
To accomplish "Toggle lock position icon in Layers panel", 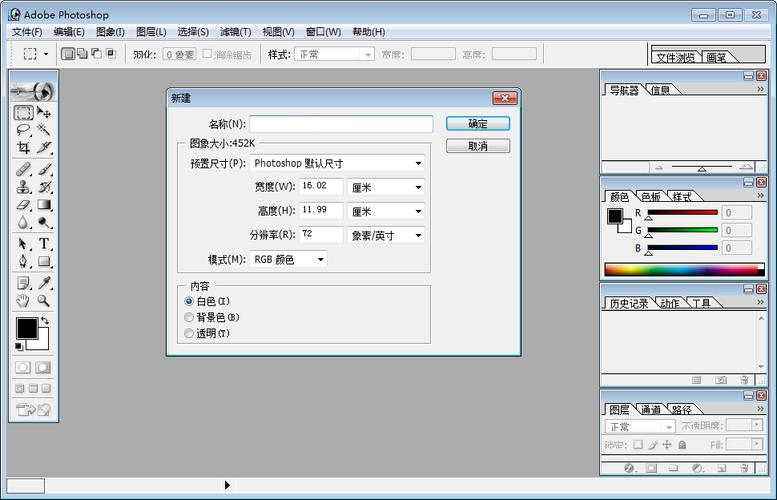I will [667, 445].
